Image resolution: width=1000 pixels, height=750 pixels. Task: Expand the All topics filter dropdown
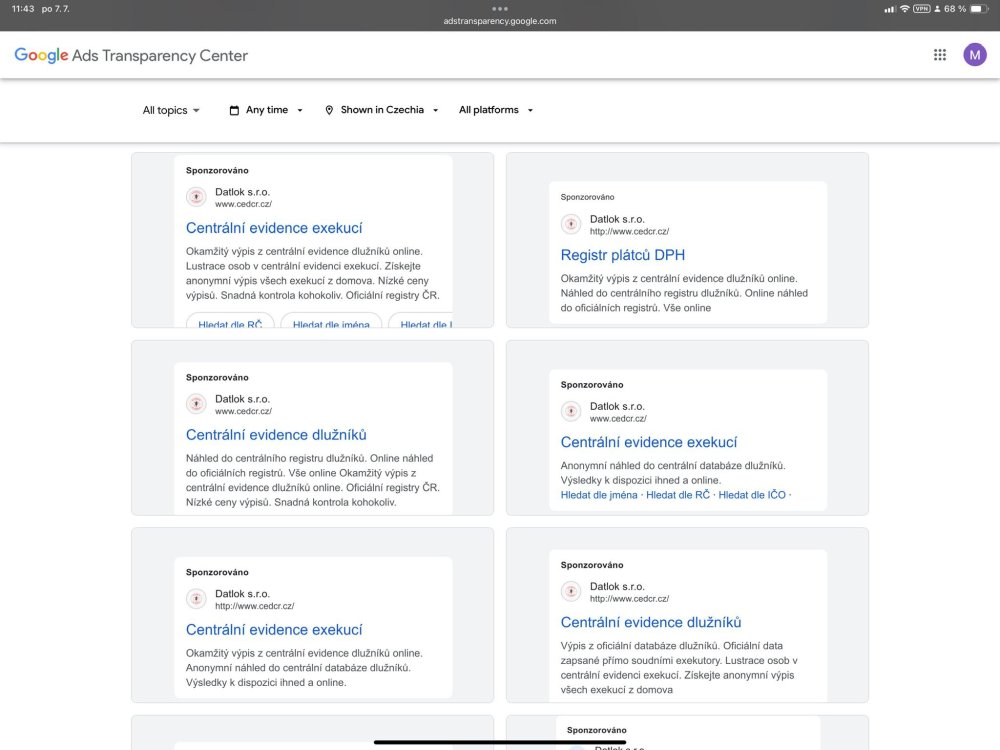[x=171, y=110]
